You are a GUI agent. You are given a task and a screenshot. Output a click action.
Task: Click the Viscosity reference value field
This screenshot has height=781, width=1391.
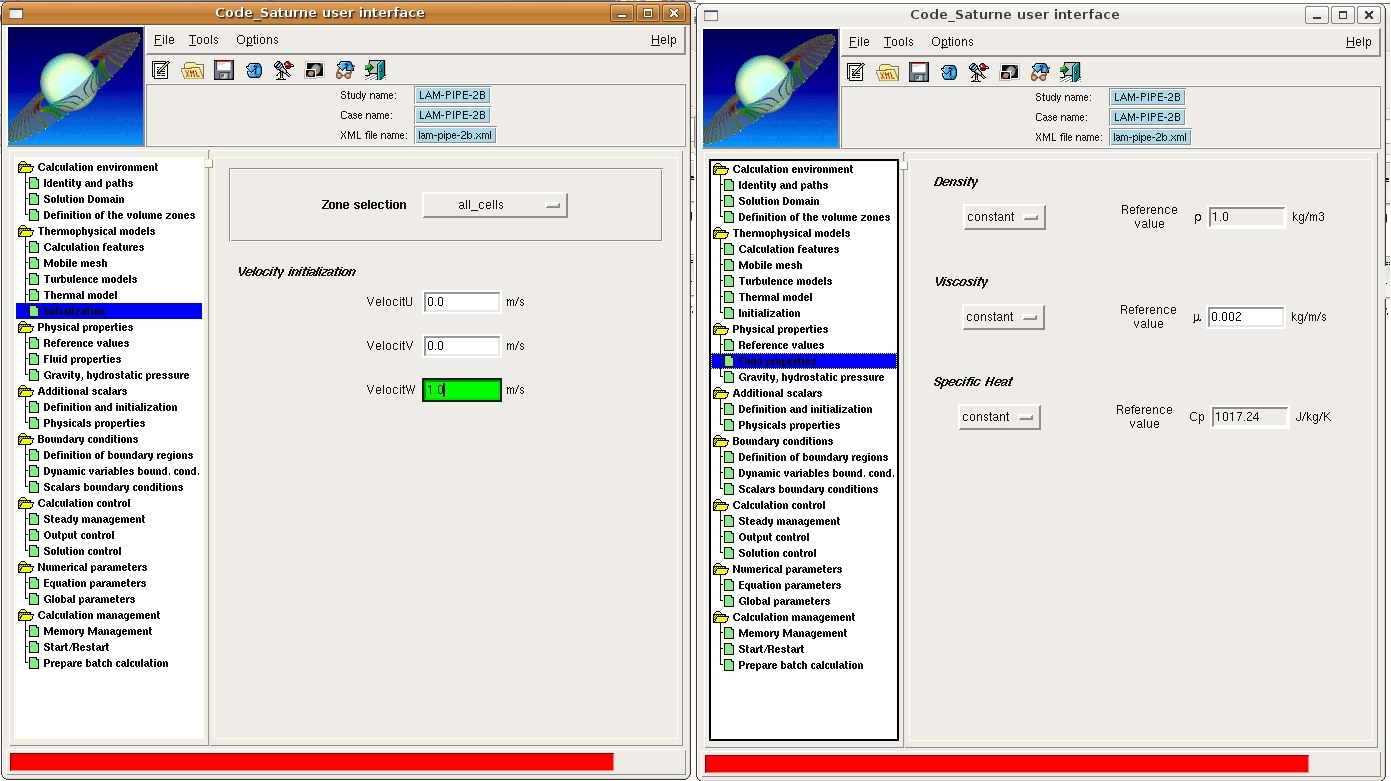coord(1246,317)
